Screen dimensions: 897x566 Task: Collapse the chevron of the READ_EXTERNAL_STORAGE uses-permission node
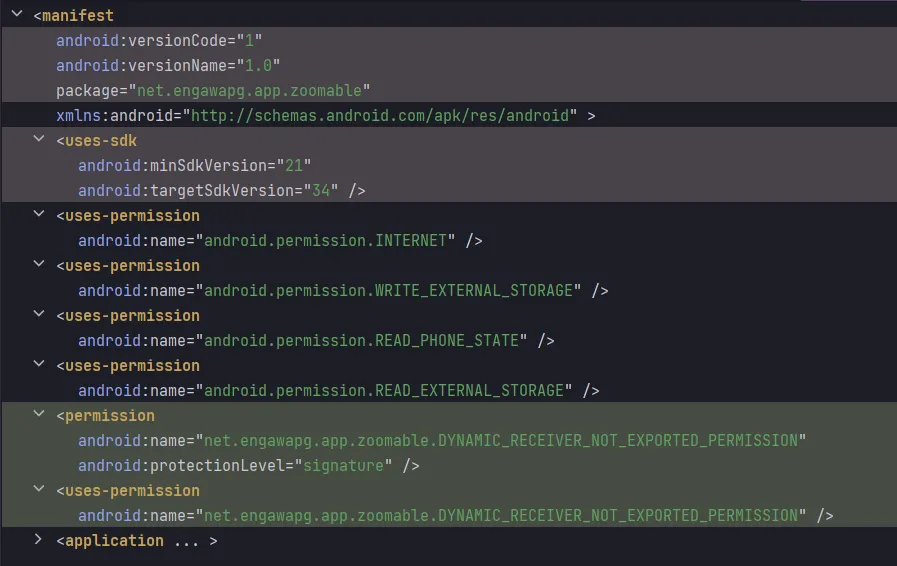[x=39, y=366]
